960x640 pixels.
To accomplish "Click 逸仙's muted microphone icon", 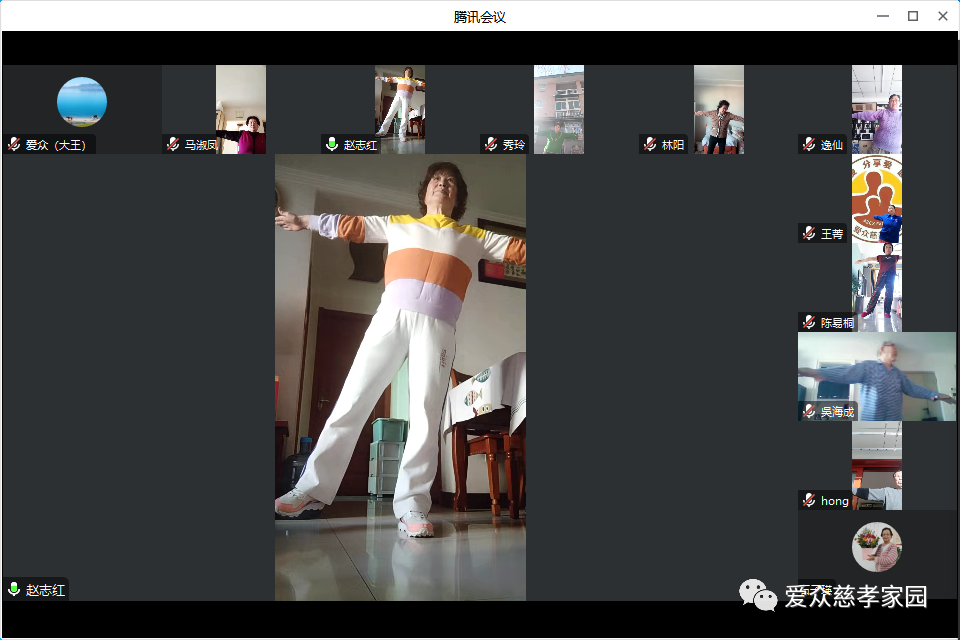I will coord(809,145).
